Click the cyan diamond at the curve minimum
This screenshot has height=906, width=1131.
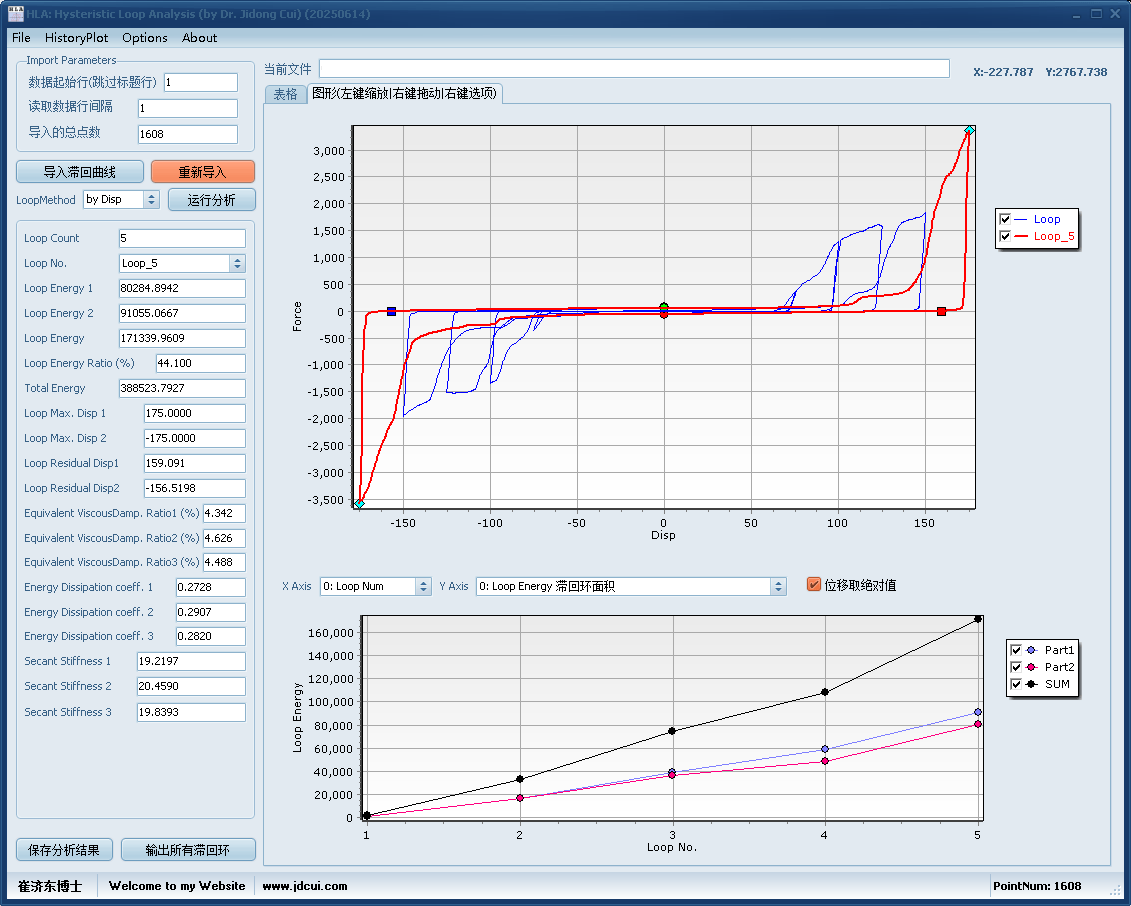click(359, 504)
